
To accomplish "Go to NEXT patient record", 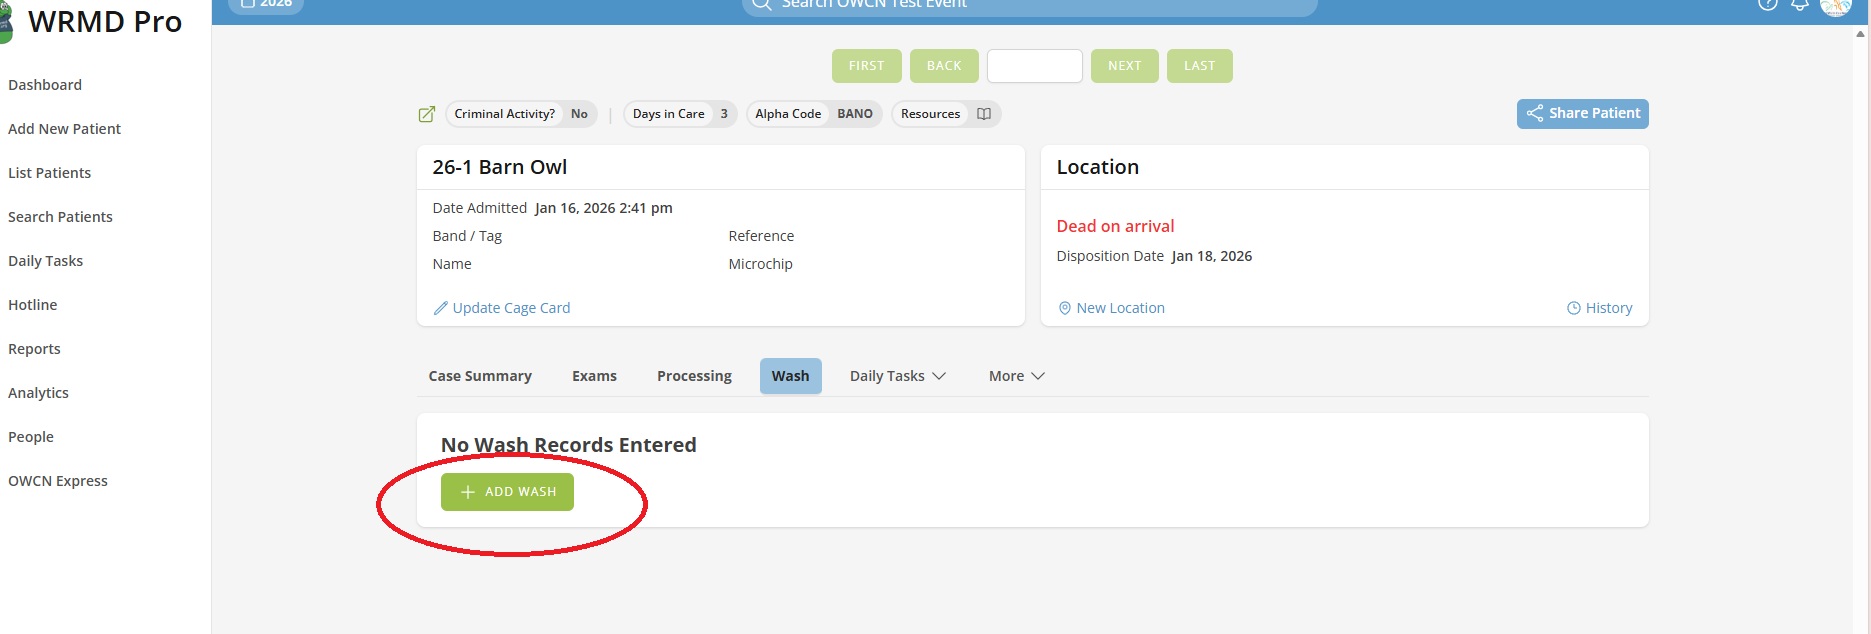I will coord(1125,66).
